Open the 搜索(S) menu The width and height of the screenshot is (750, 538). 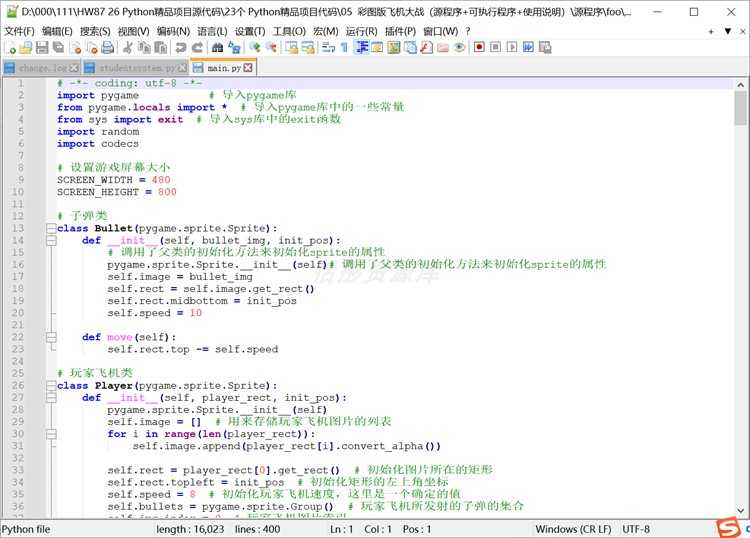point(95,32)
